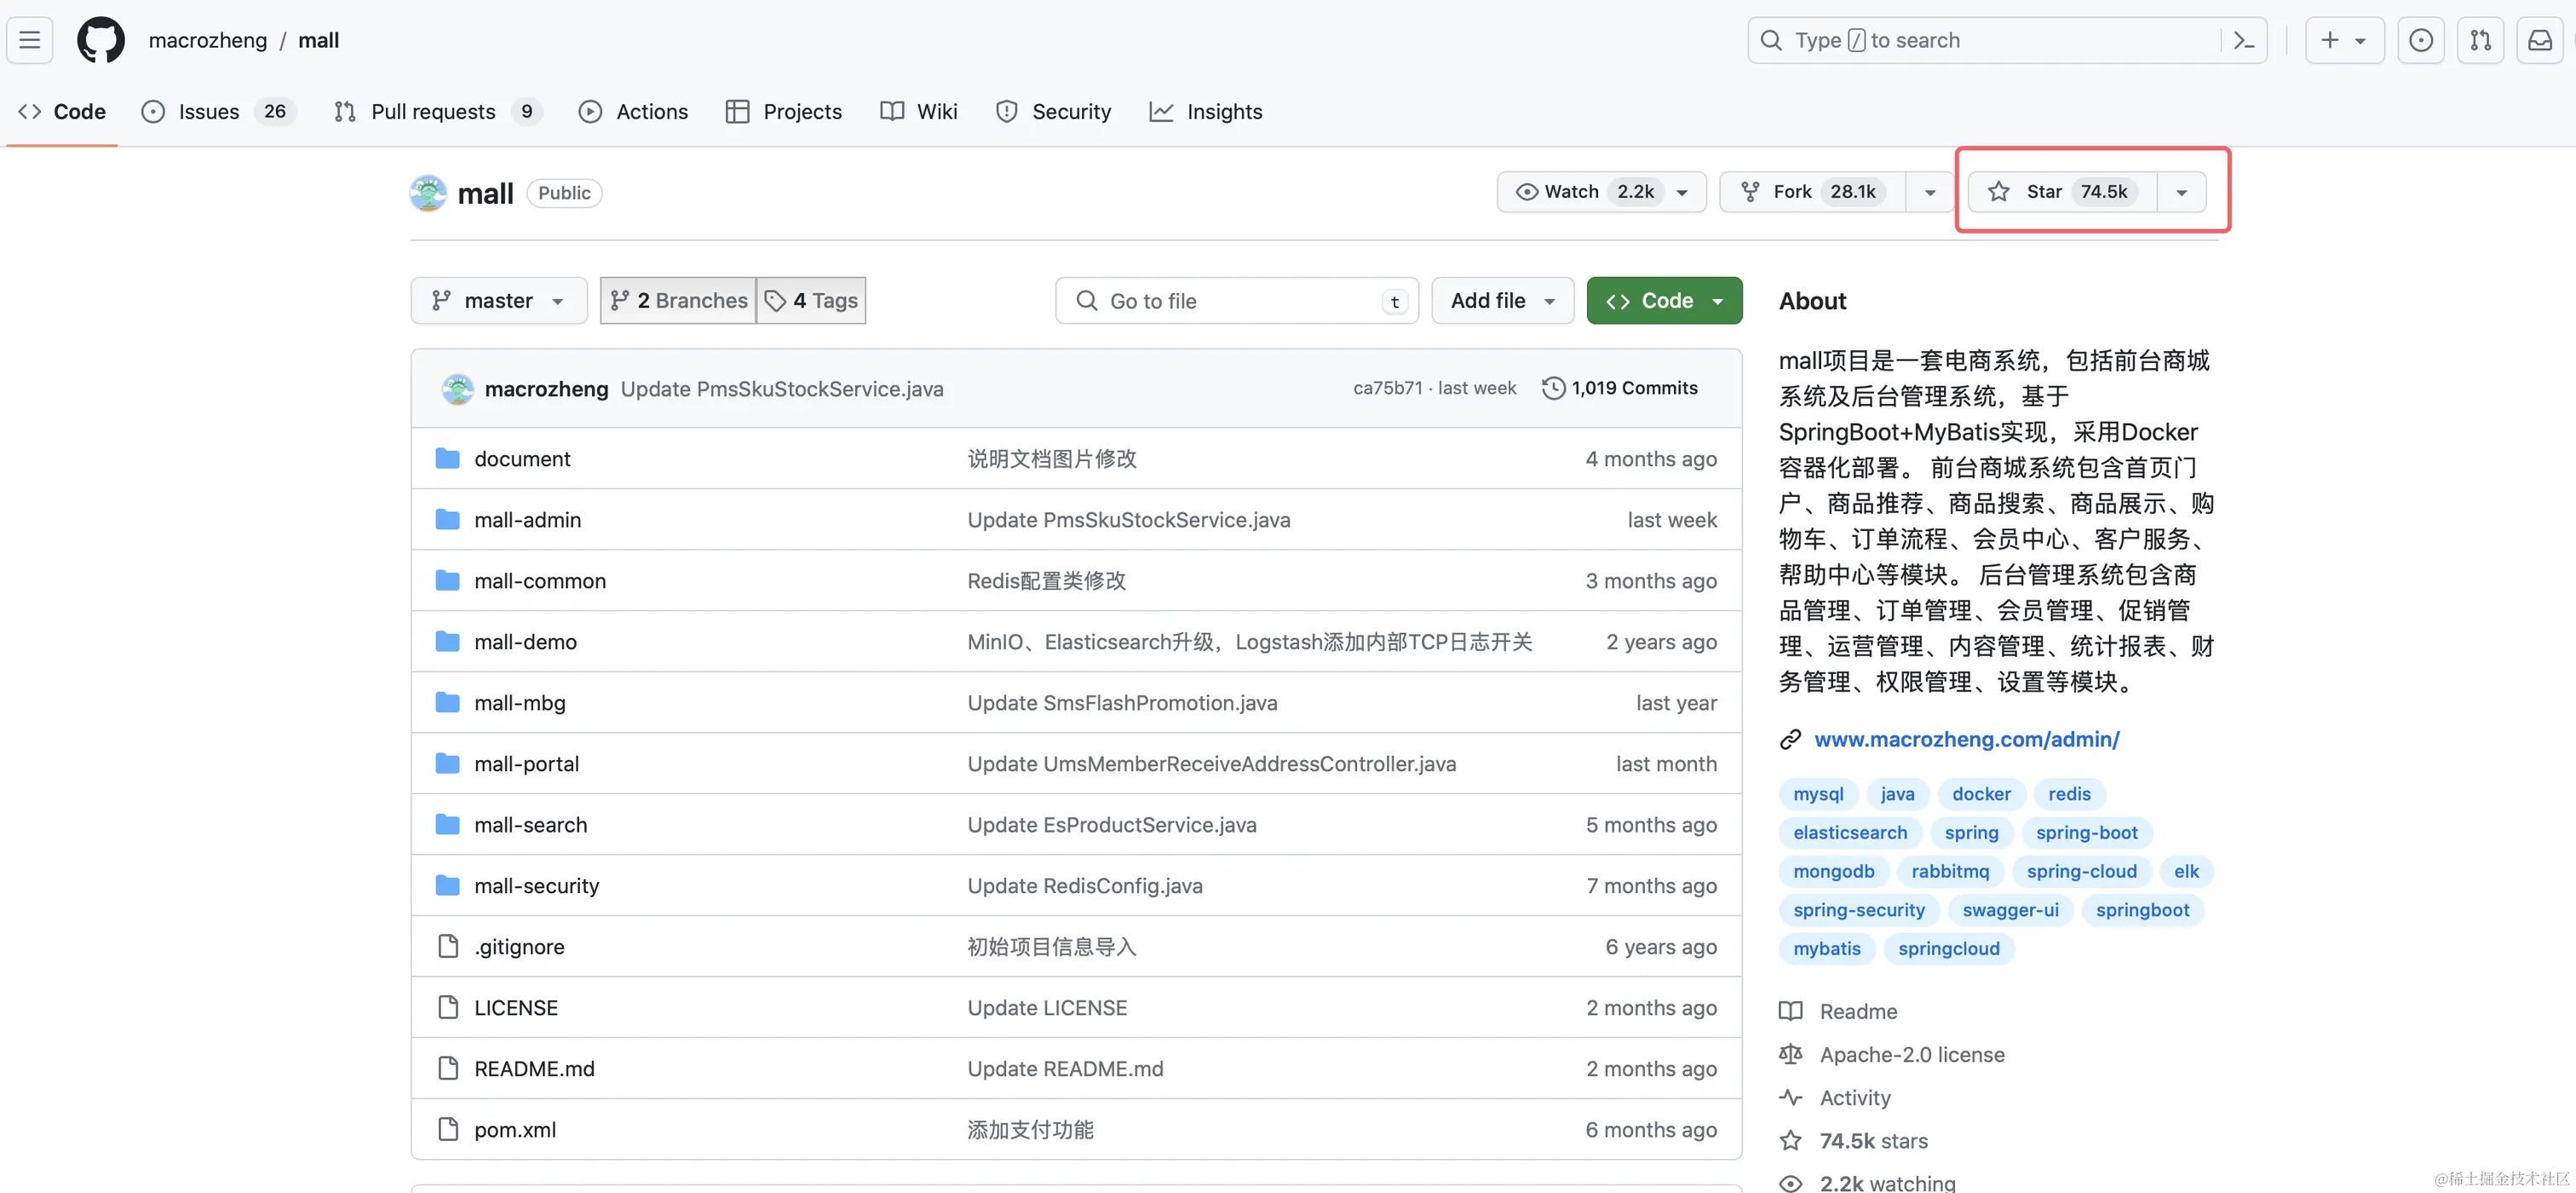View the 4 Tags link
2576x1193 pixels.
tap(811, 301)
